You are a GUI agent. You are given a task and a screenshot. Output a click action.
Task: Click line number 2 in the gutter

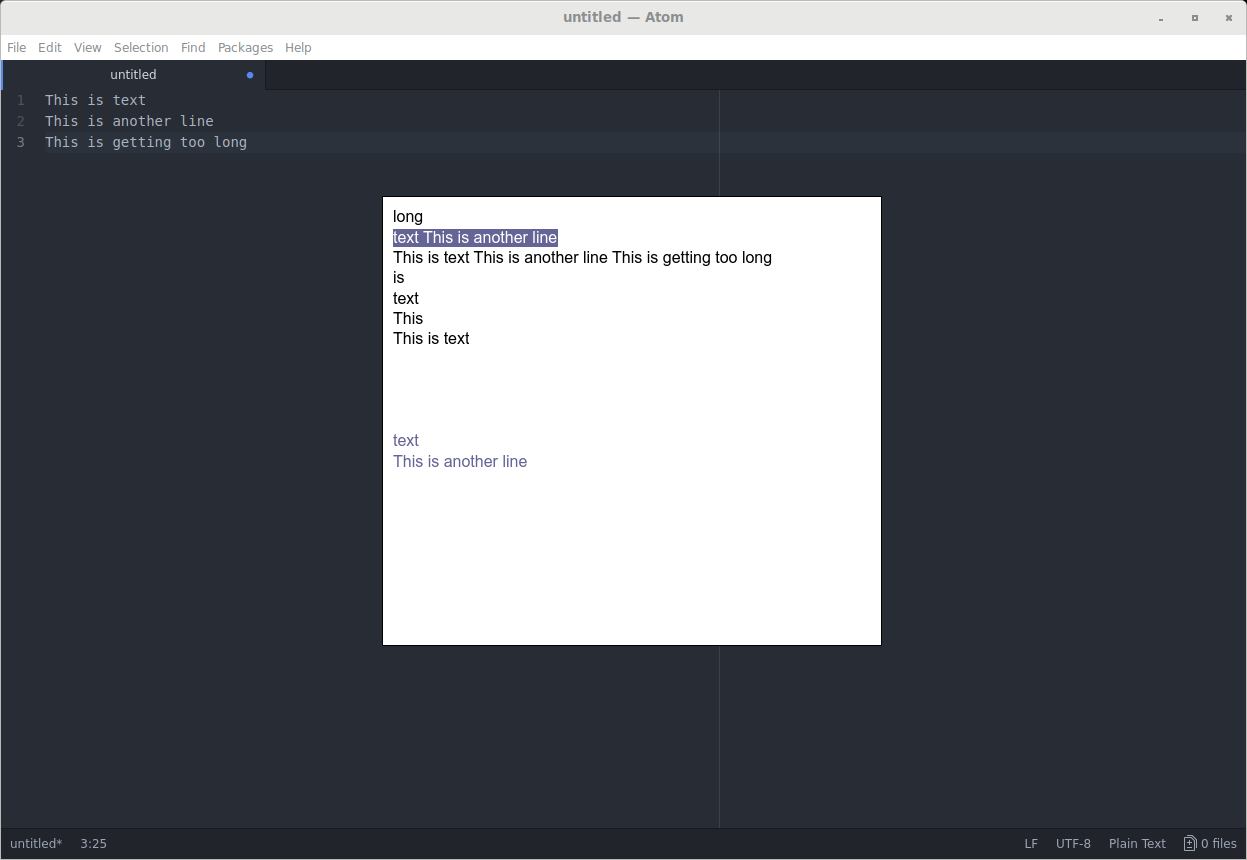tap(20, 121)
